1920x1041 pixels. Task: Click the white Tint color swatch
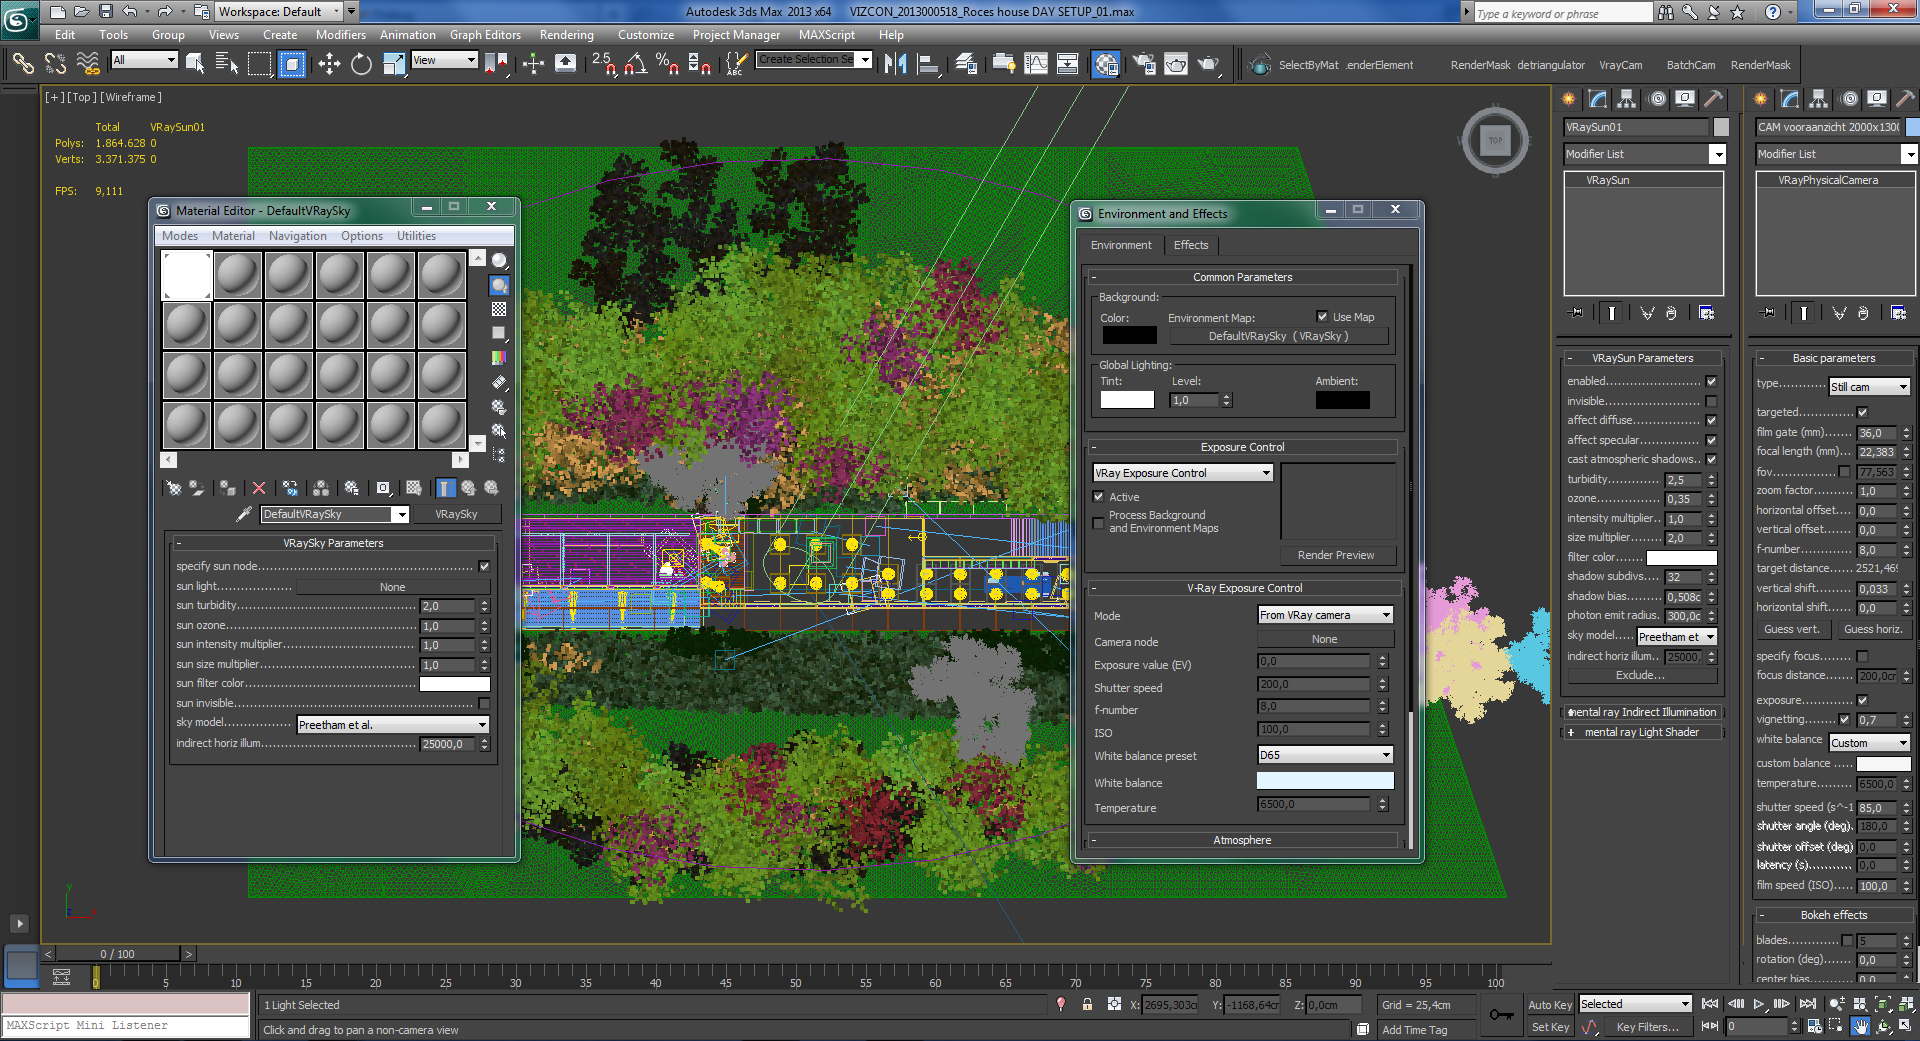[x=1127, y=400]
